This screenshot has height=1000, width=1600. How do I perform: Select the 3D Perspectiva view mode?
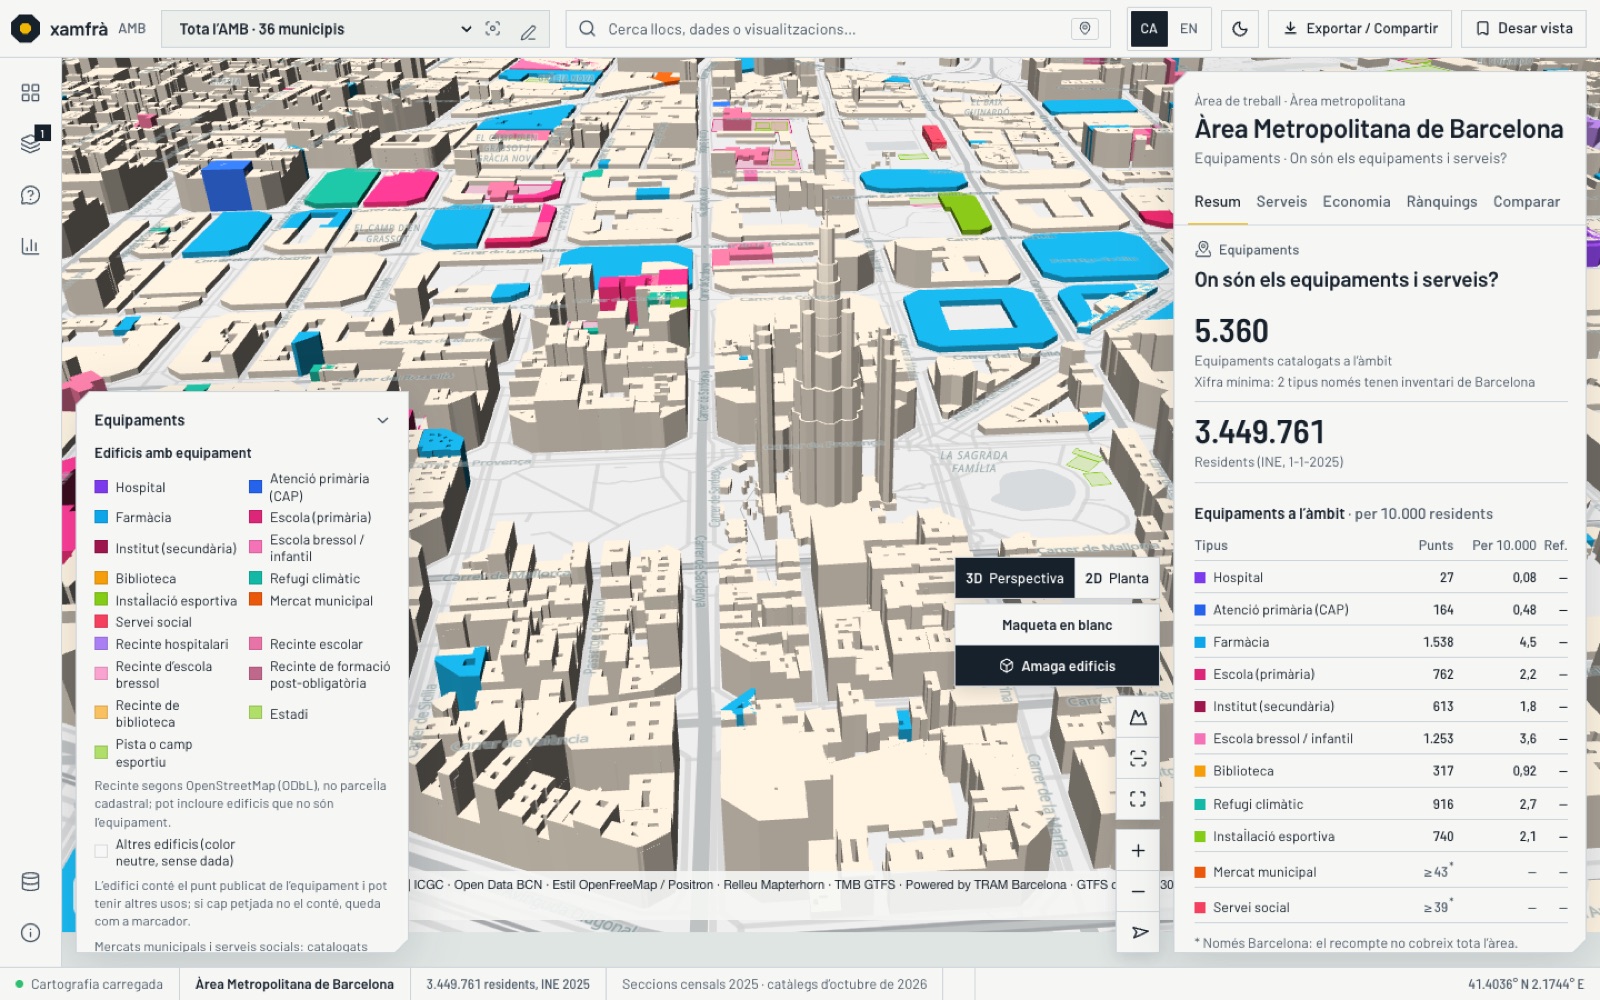click(1015, 578)
